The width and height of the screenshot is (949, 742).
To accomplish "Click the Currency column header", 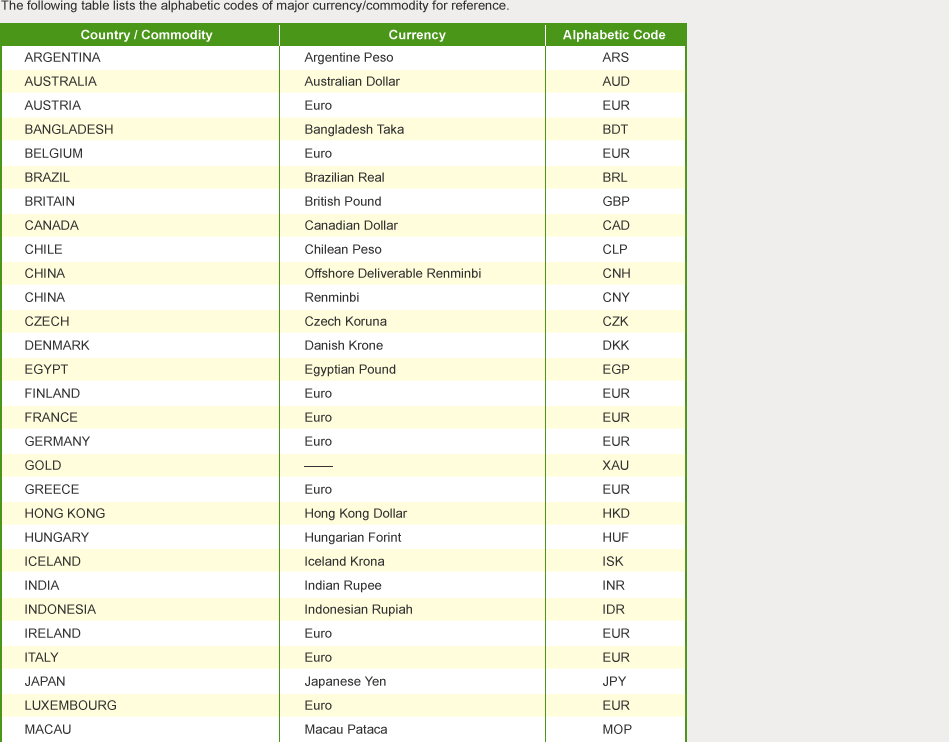I will point(416,35).
